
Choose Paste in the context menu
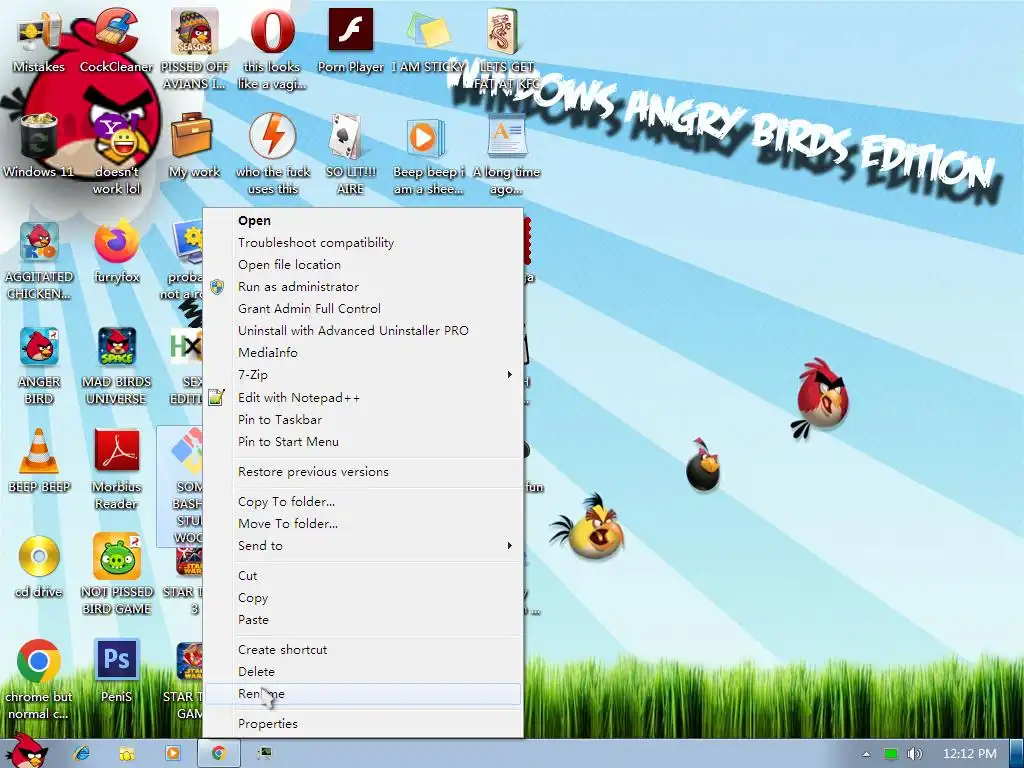click(363, 619)
